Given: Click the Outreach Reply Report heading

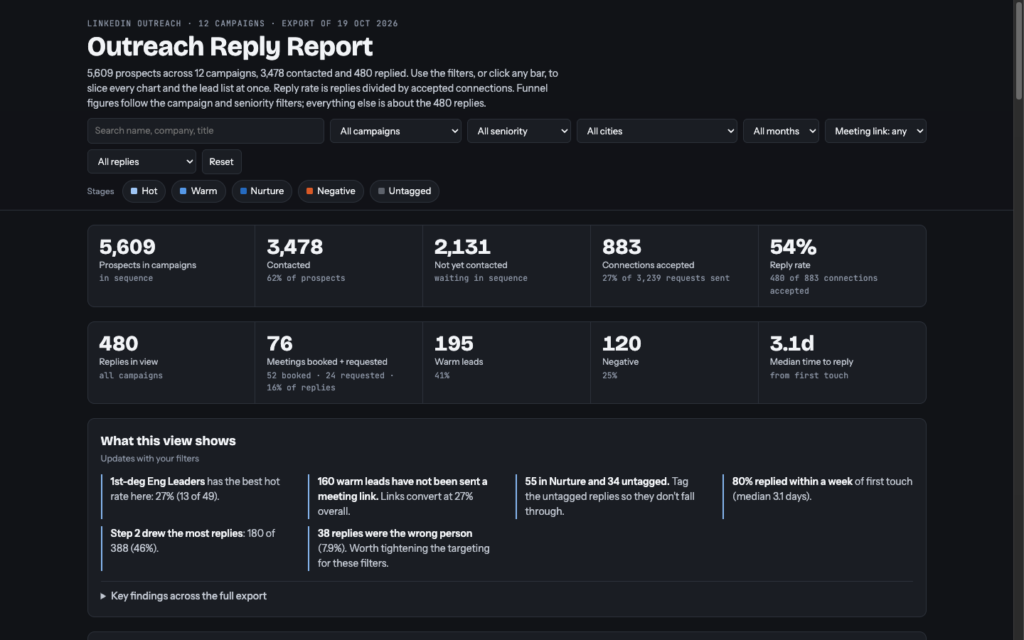Looking at the screenshot, I should pos(230,47).
